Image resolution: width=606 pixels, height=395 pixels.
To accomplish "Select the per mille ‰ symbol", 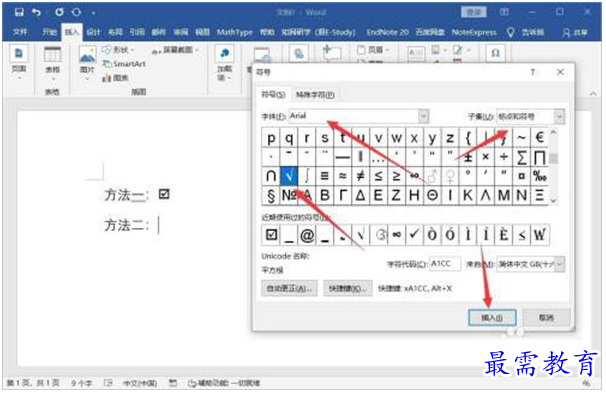I will point(540,176).
